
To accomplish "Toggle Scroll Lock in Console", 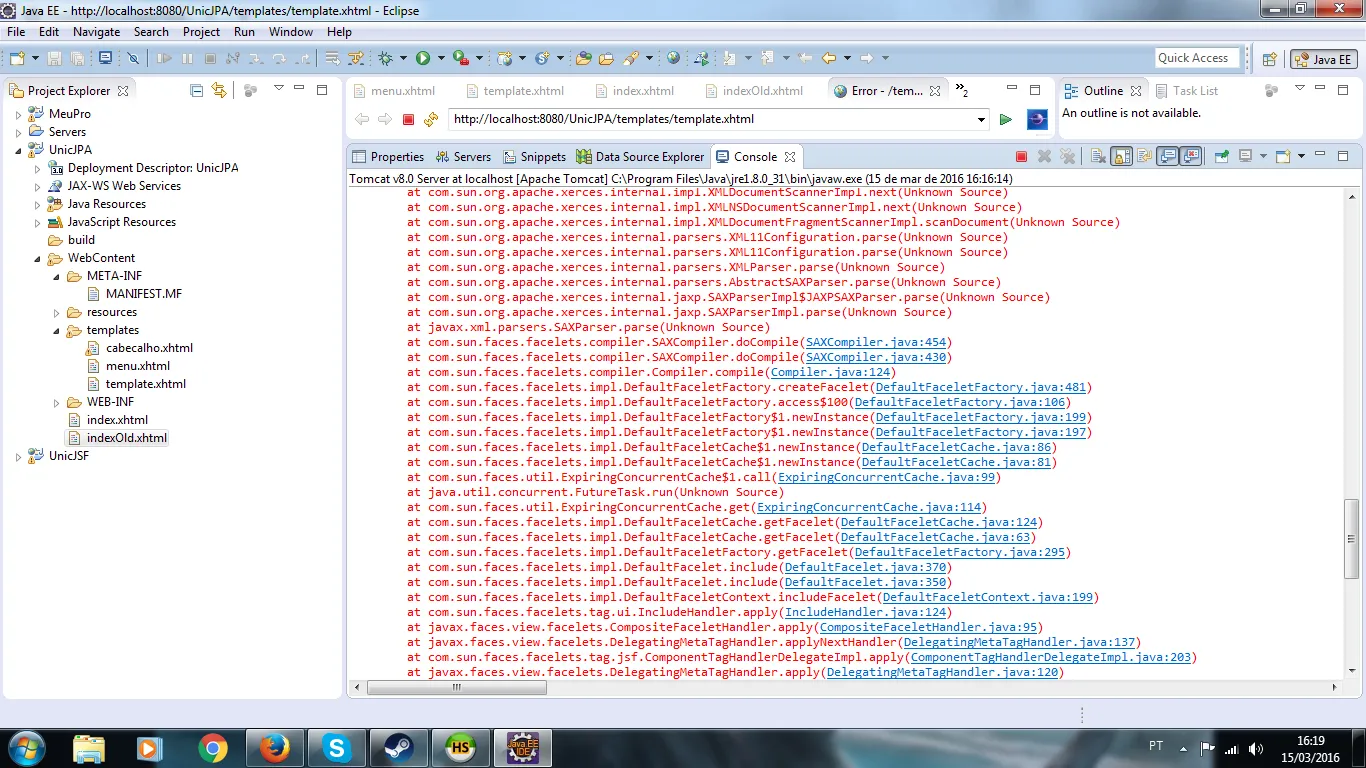I will [x=1121, y=157].
